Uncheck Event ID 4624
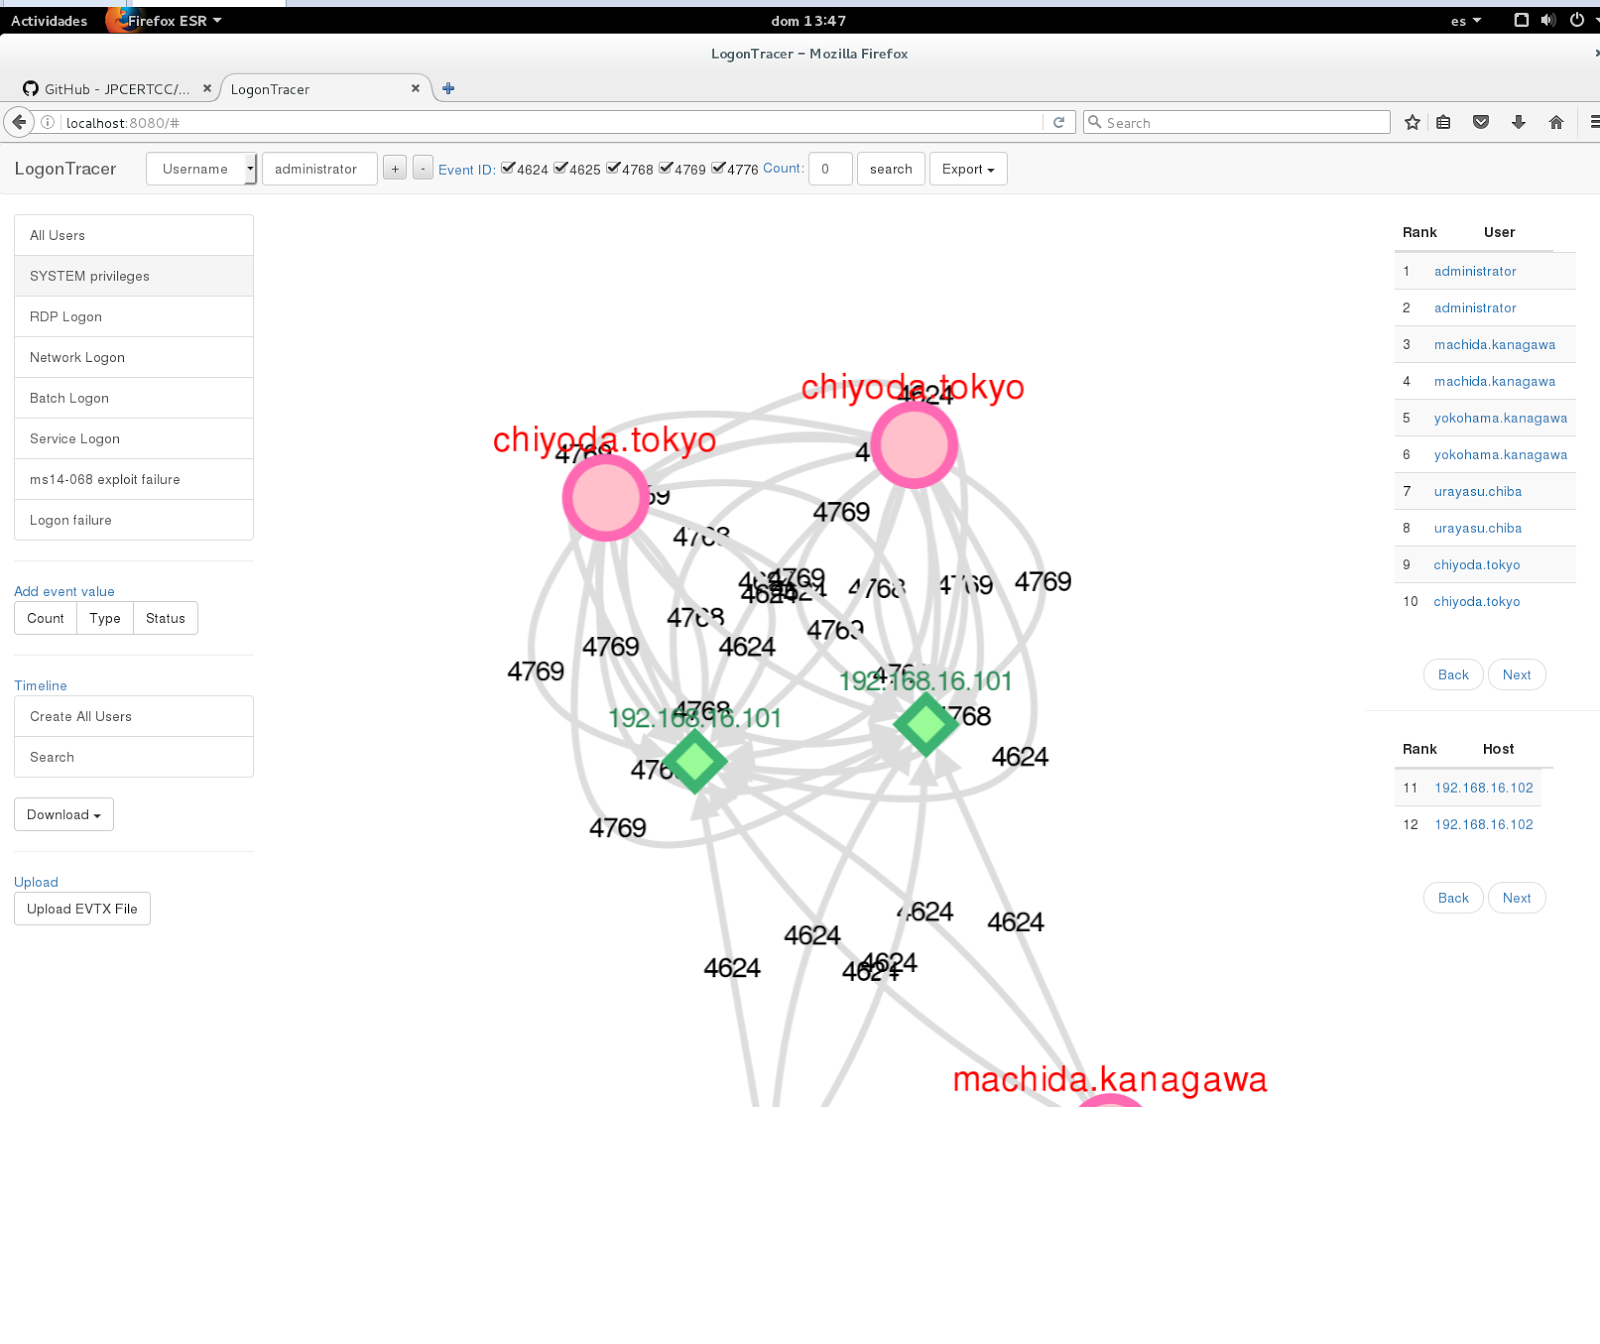 point(510,168)
